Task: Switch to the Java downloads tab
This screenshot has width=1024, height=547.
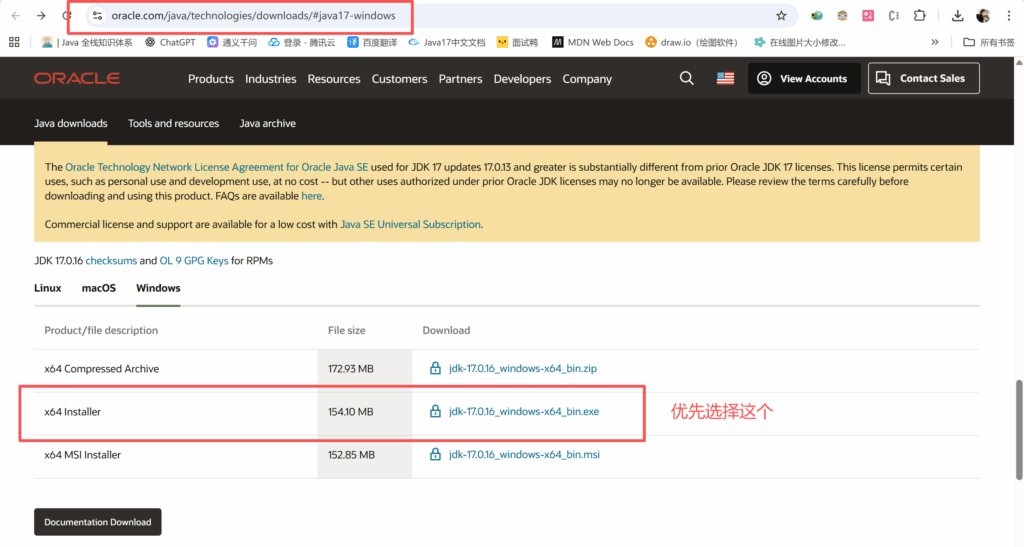Action: [71, 123]
